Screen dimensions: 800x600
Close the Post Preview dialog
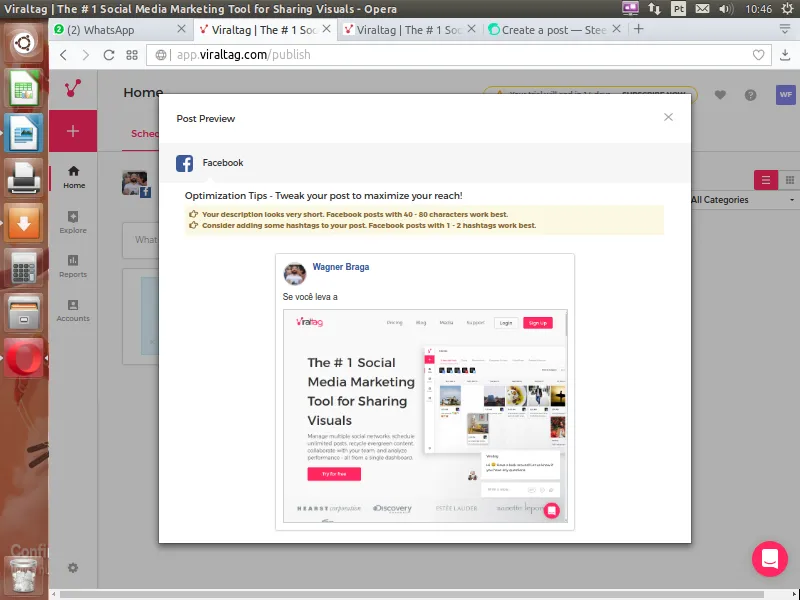pos(668,117)
